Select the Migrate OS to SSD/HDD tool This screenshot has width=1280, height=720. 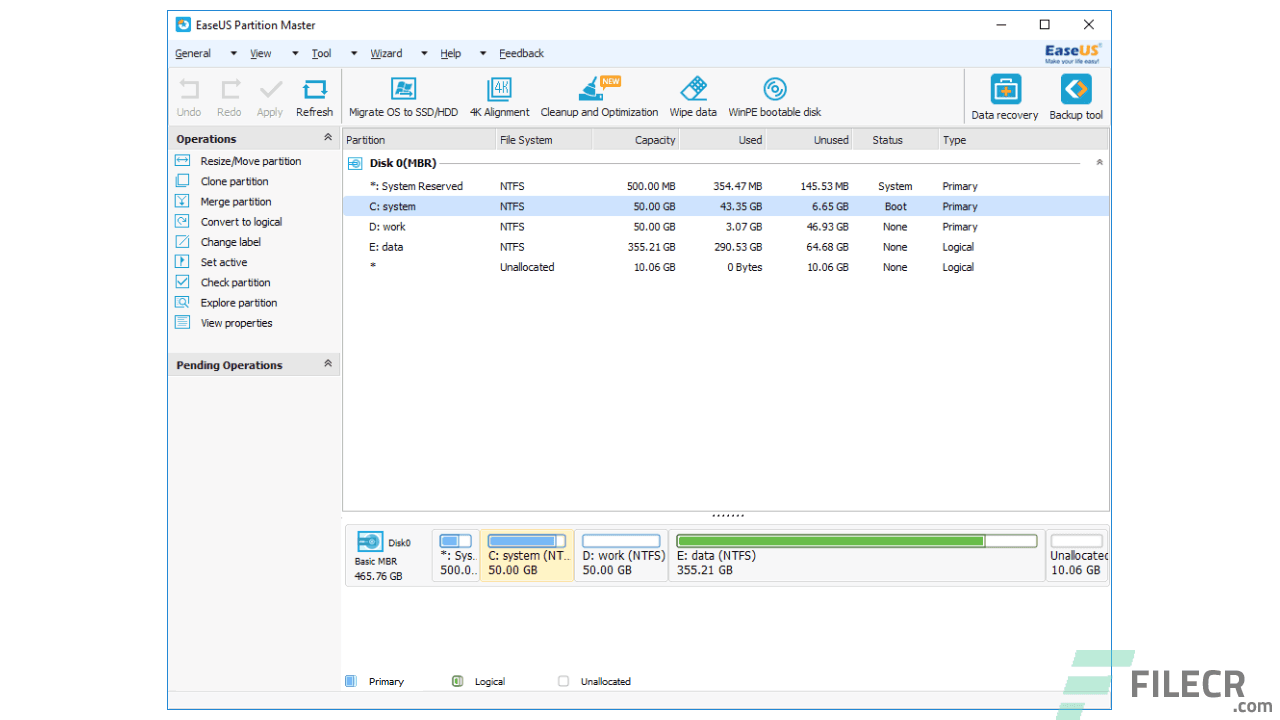[402, 95]
